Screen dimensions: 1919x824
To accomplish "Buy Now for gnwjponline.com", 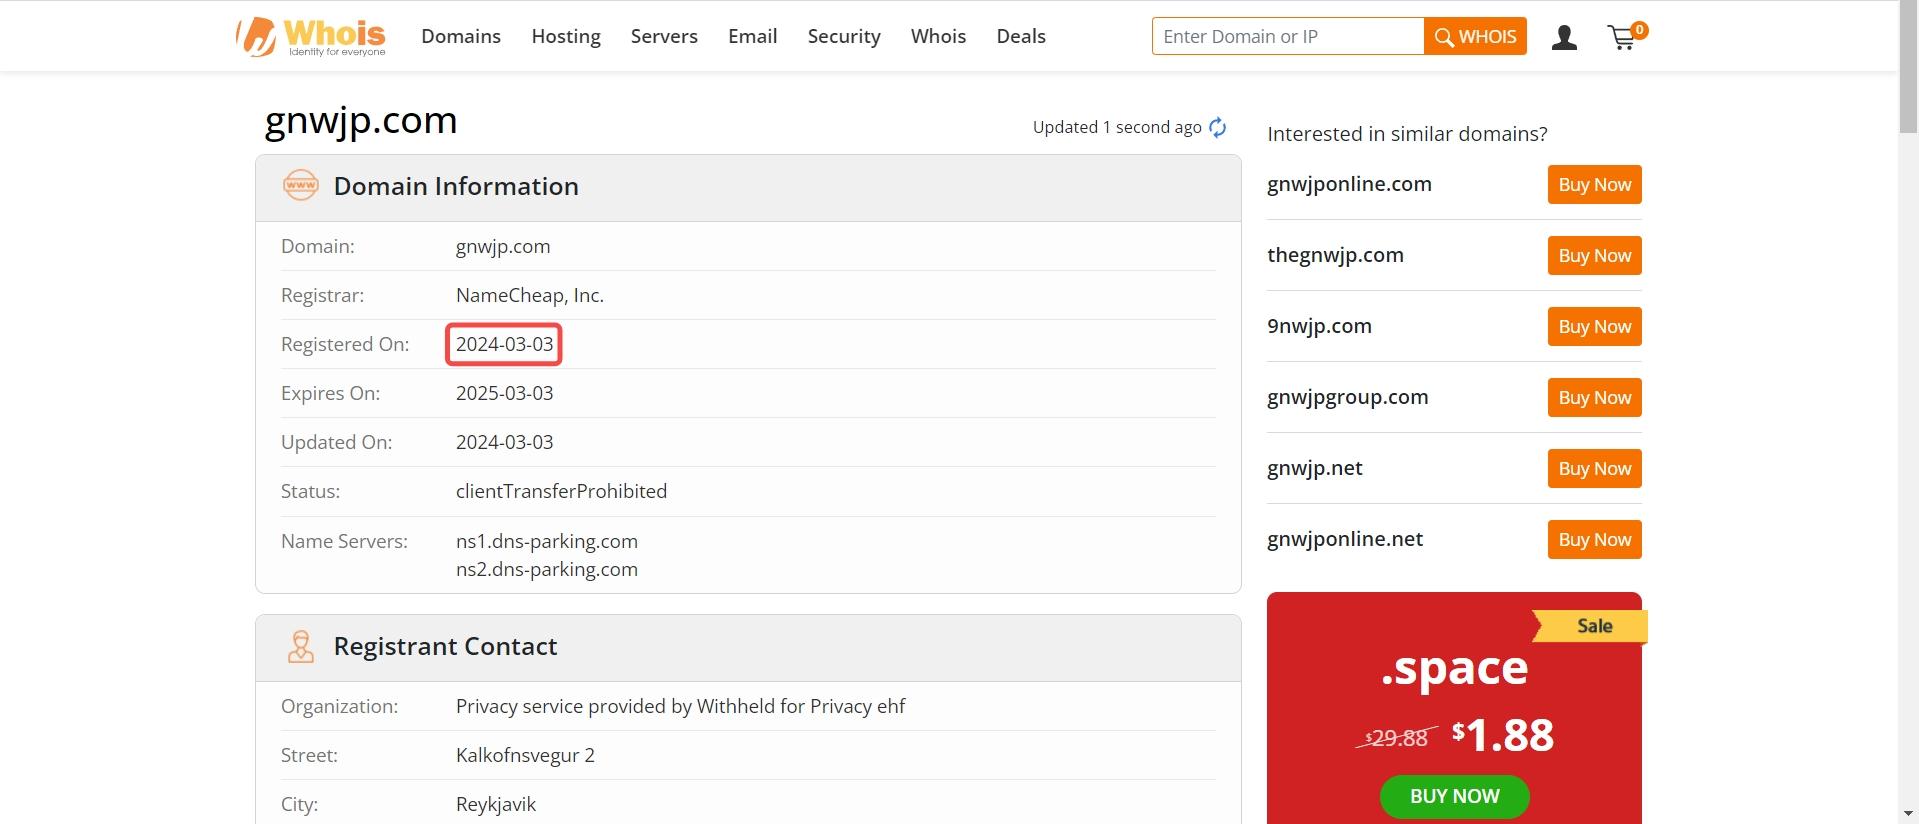I will [1594, 184].
